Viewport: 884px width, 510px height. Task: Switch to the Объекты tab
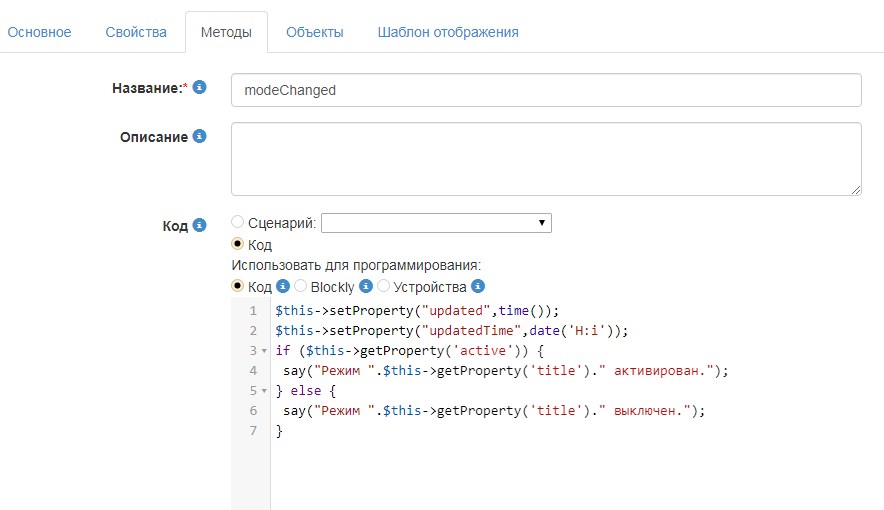coord(315,32)
